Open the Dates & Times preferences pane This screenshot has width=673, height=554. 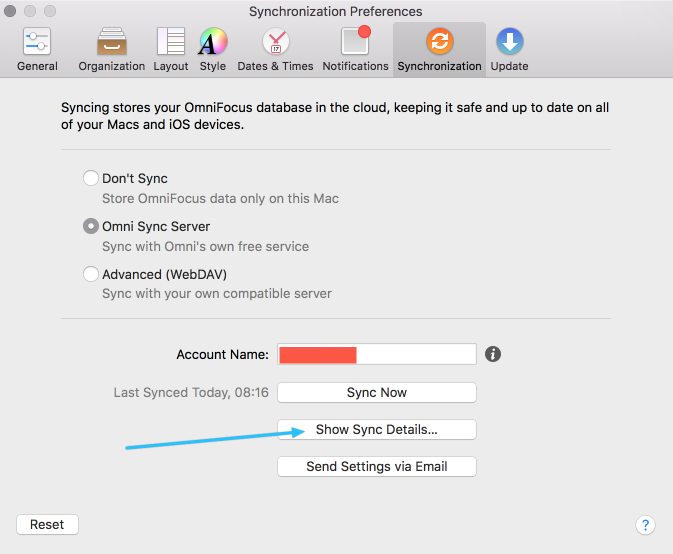[x=276, y=49]
